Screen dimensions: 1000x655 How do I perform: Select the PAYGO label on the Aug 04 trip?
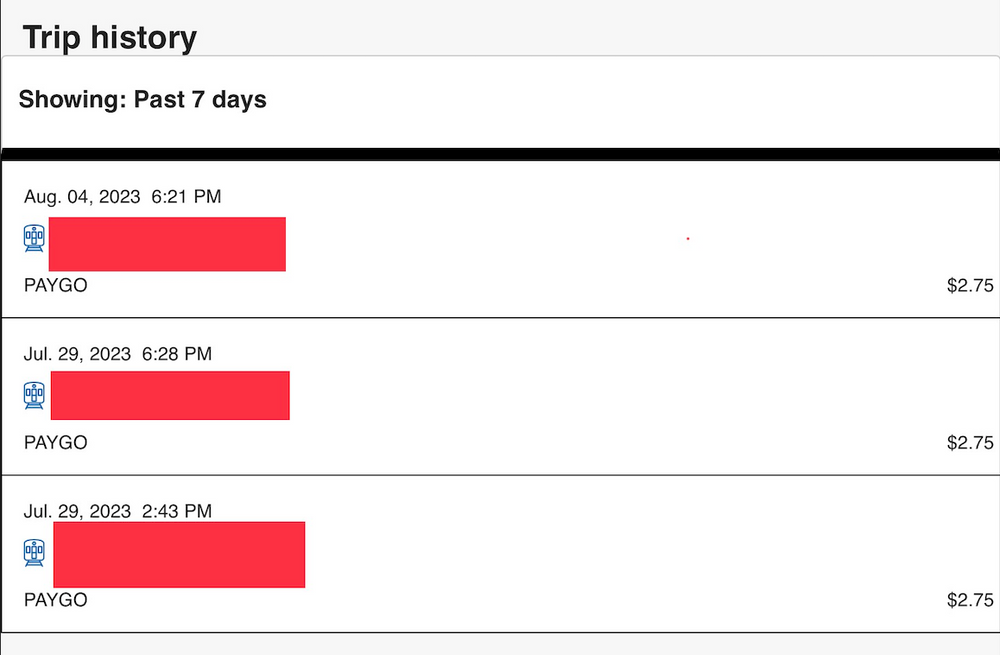pyautogui.click(x=55, y=285)
